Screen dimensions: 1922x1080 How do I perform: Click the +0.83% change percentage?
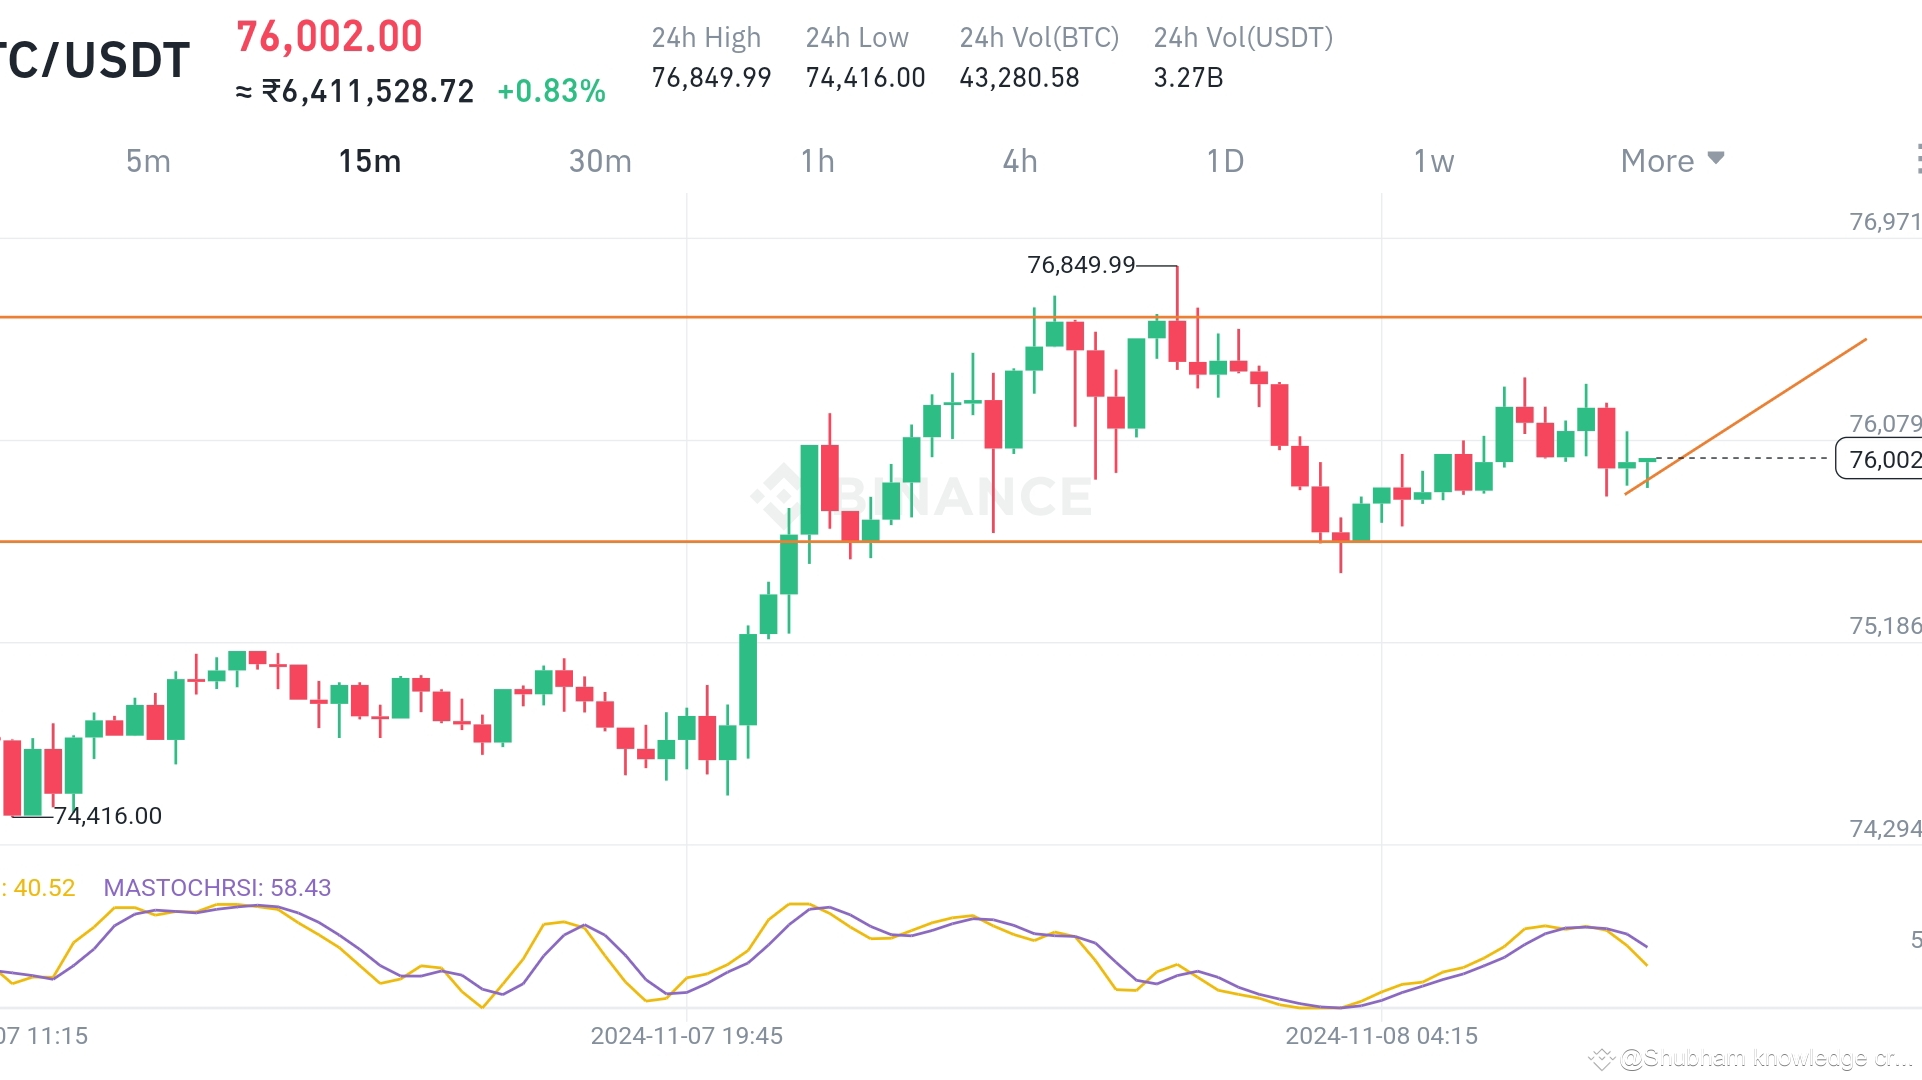pos(551,91)
